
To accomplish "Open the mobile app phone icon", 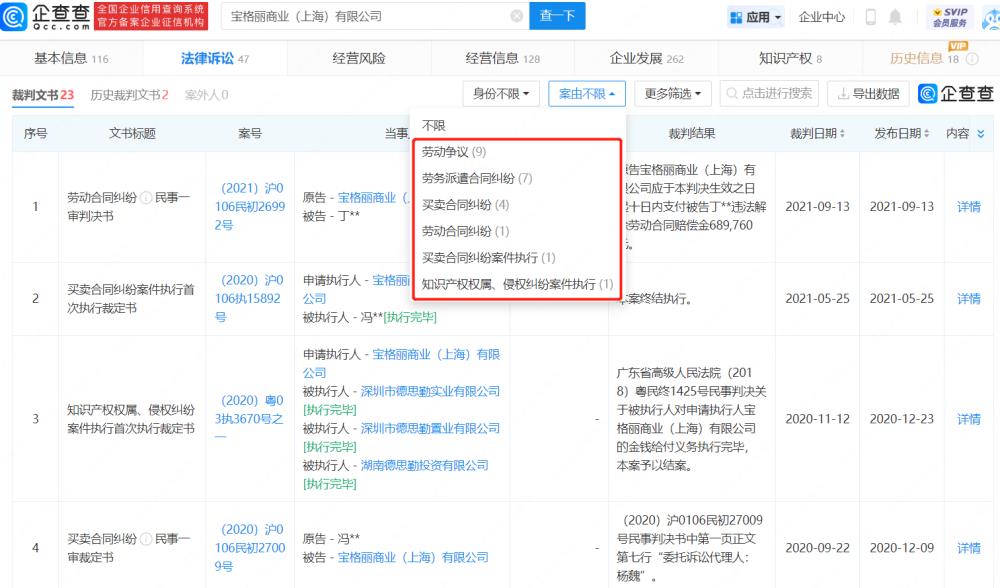I will click(871, 16).
